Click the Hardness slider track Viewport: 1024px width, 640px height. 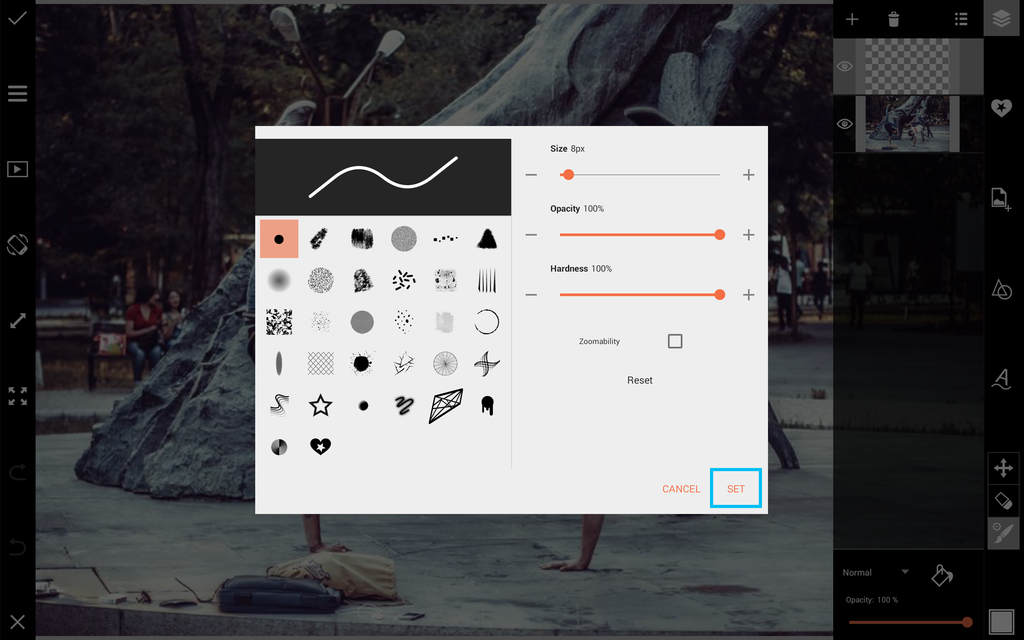tap(640, 295)
